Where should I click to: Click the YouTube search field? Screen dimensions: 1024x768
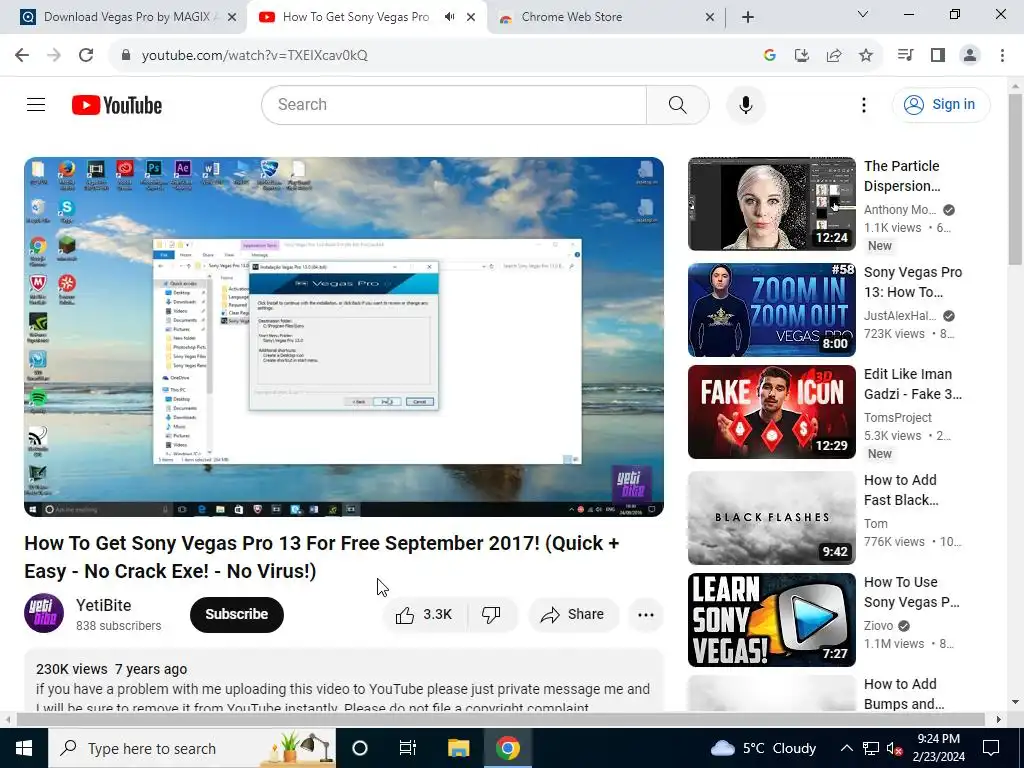click(454, 104)
